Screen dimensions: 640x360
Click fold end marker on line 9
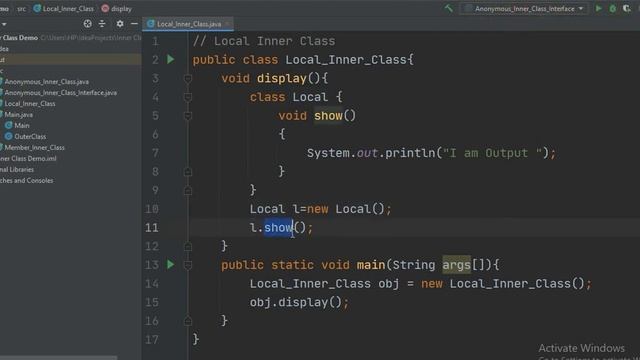tap(188, 190)
